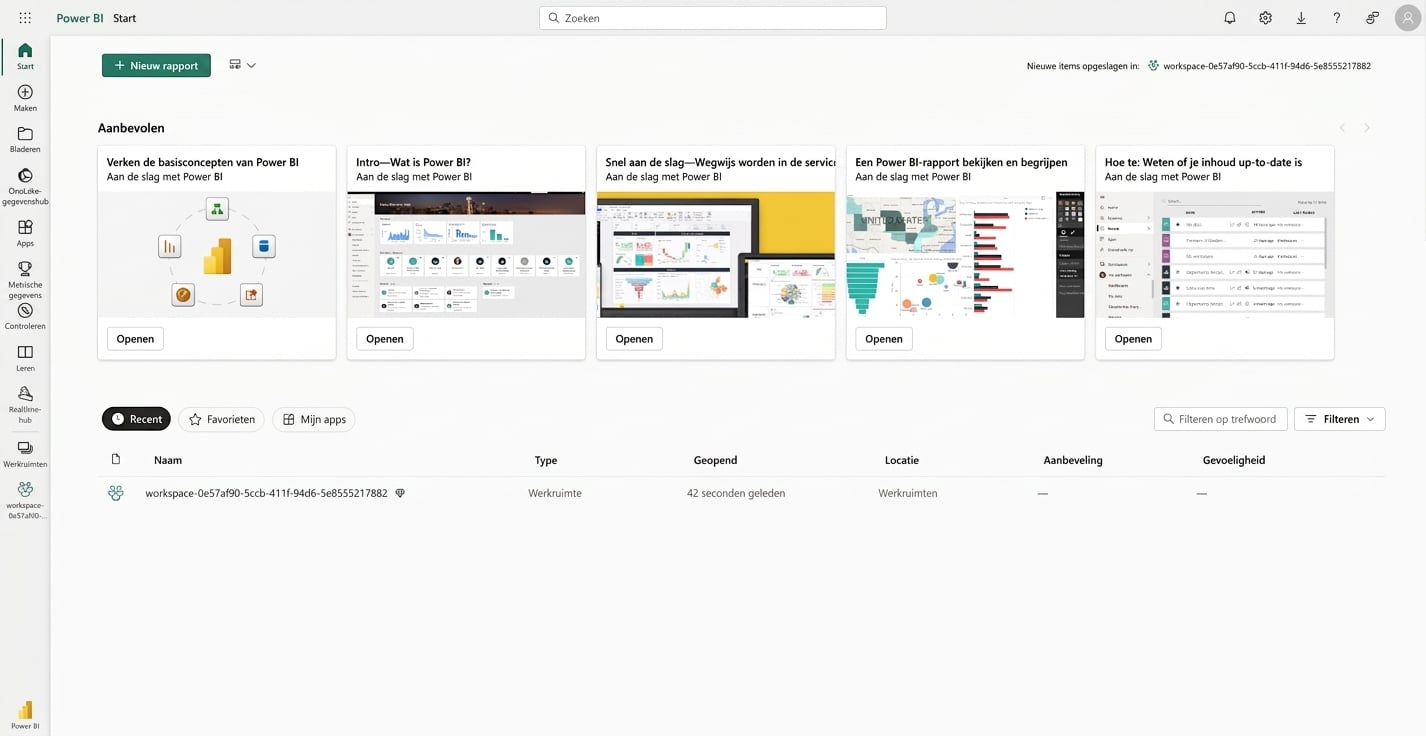Screen dimensions: 1426x736
Task: Click the diamond premium icon beside workspace name
Action: pos(400,493)
